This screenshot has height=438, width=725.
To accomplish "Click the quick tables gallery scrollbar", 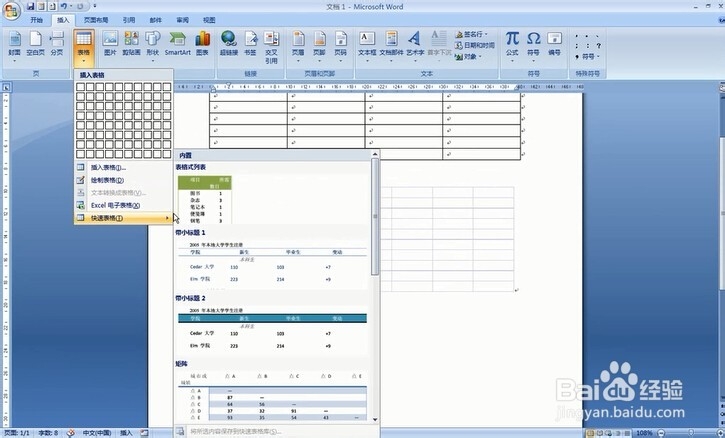I will point(375,216).
